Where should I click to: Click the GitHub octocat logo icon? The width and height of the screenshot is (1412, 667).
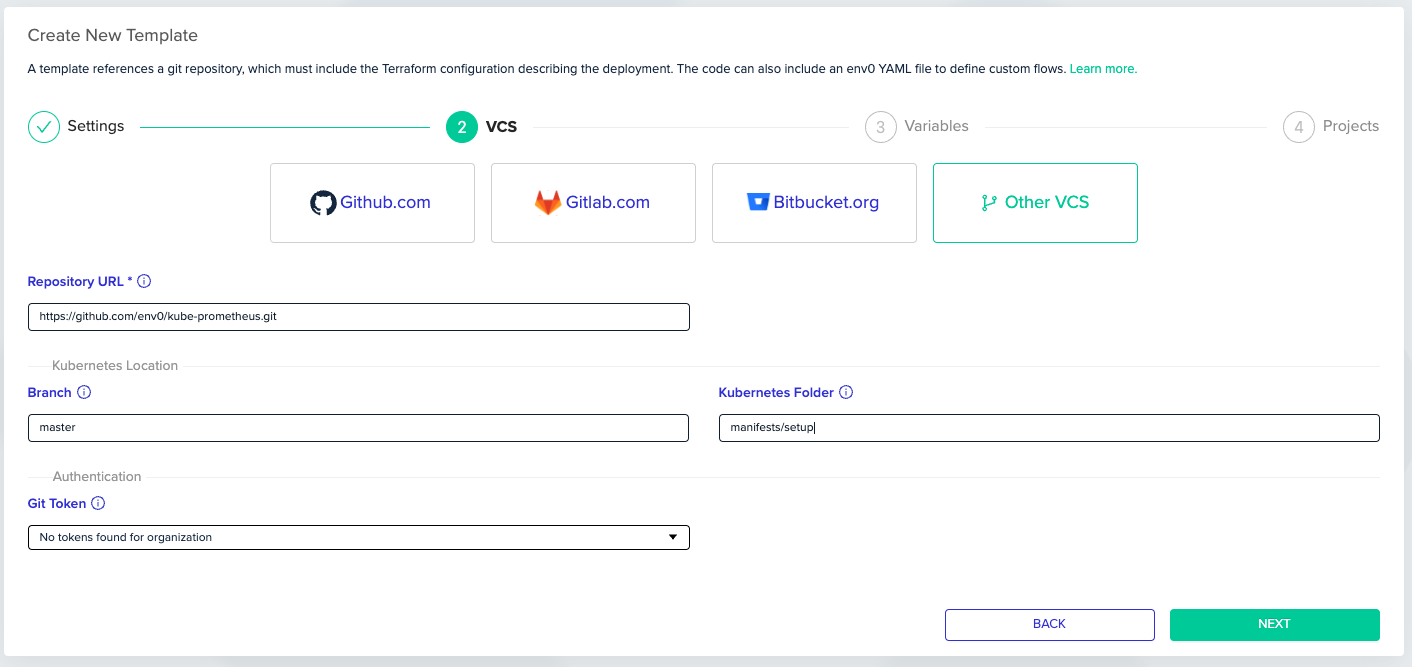323,203
